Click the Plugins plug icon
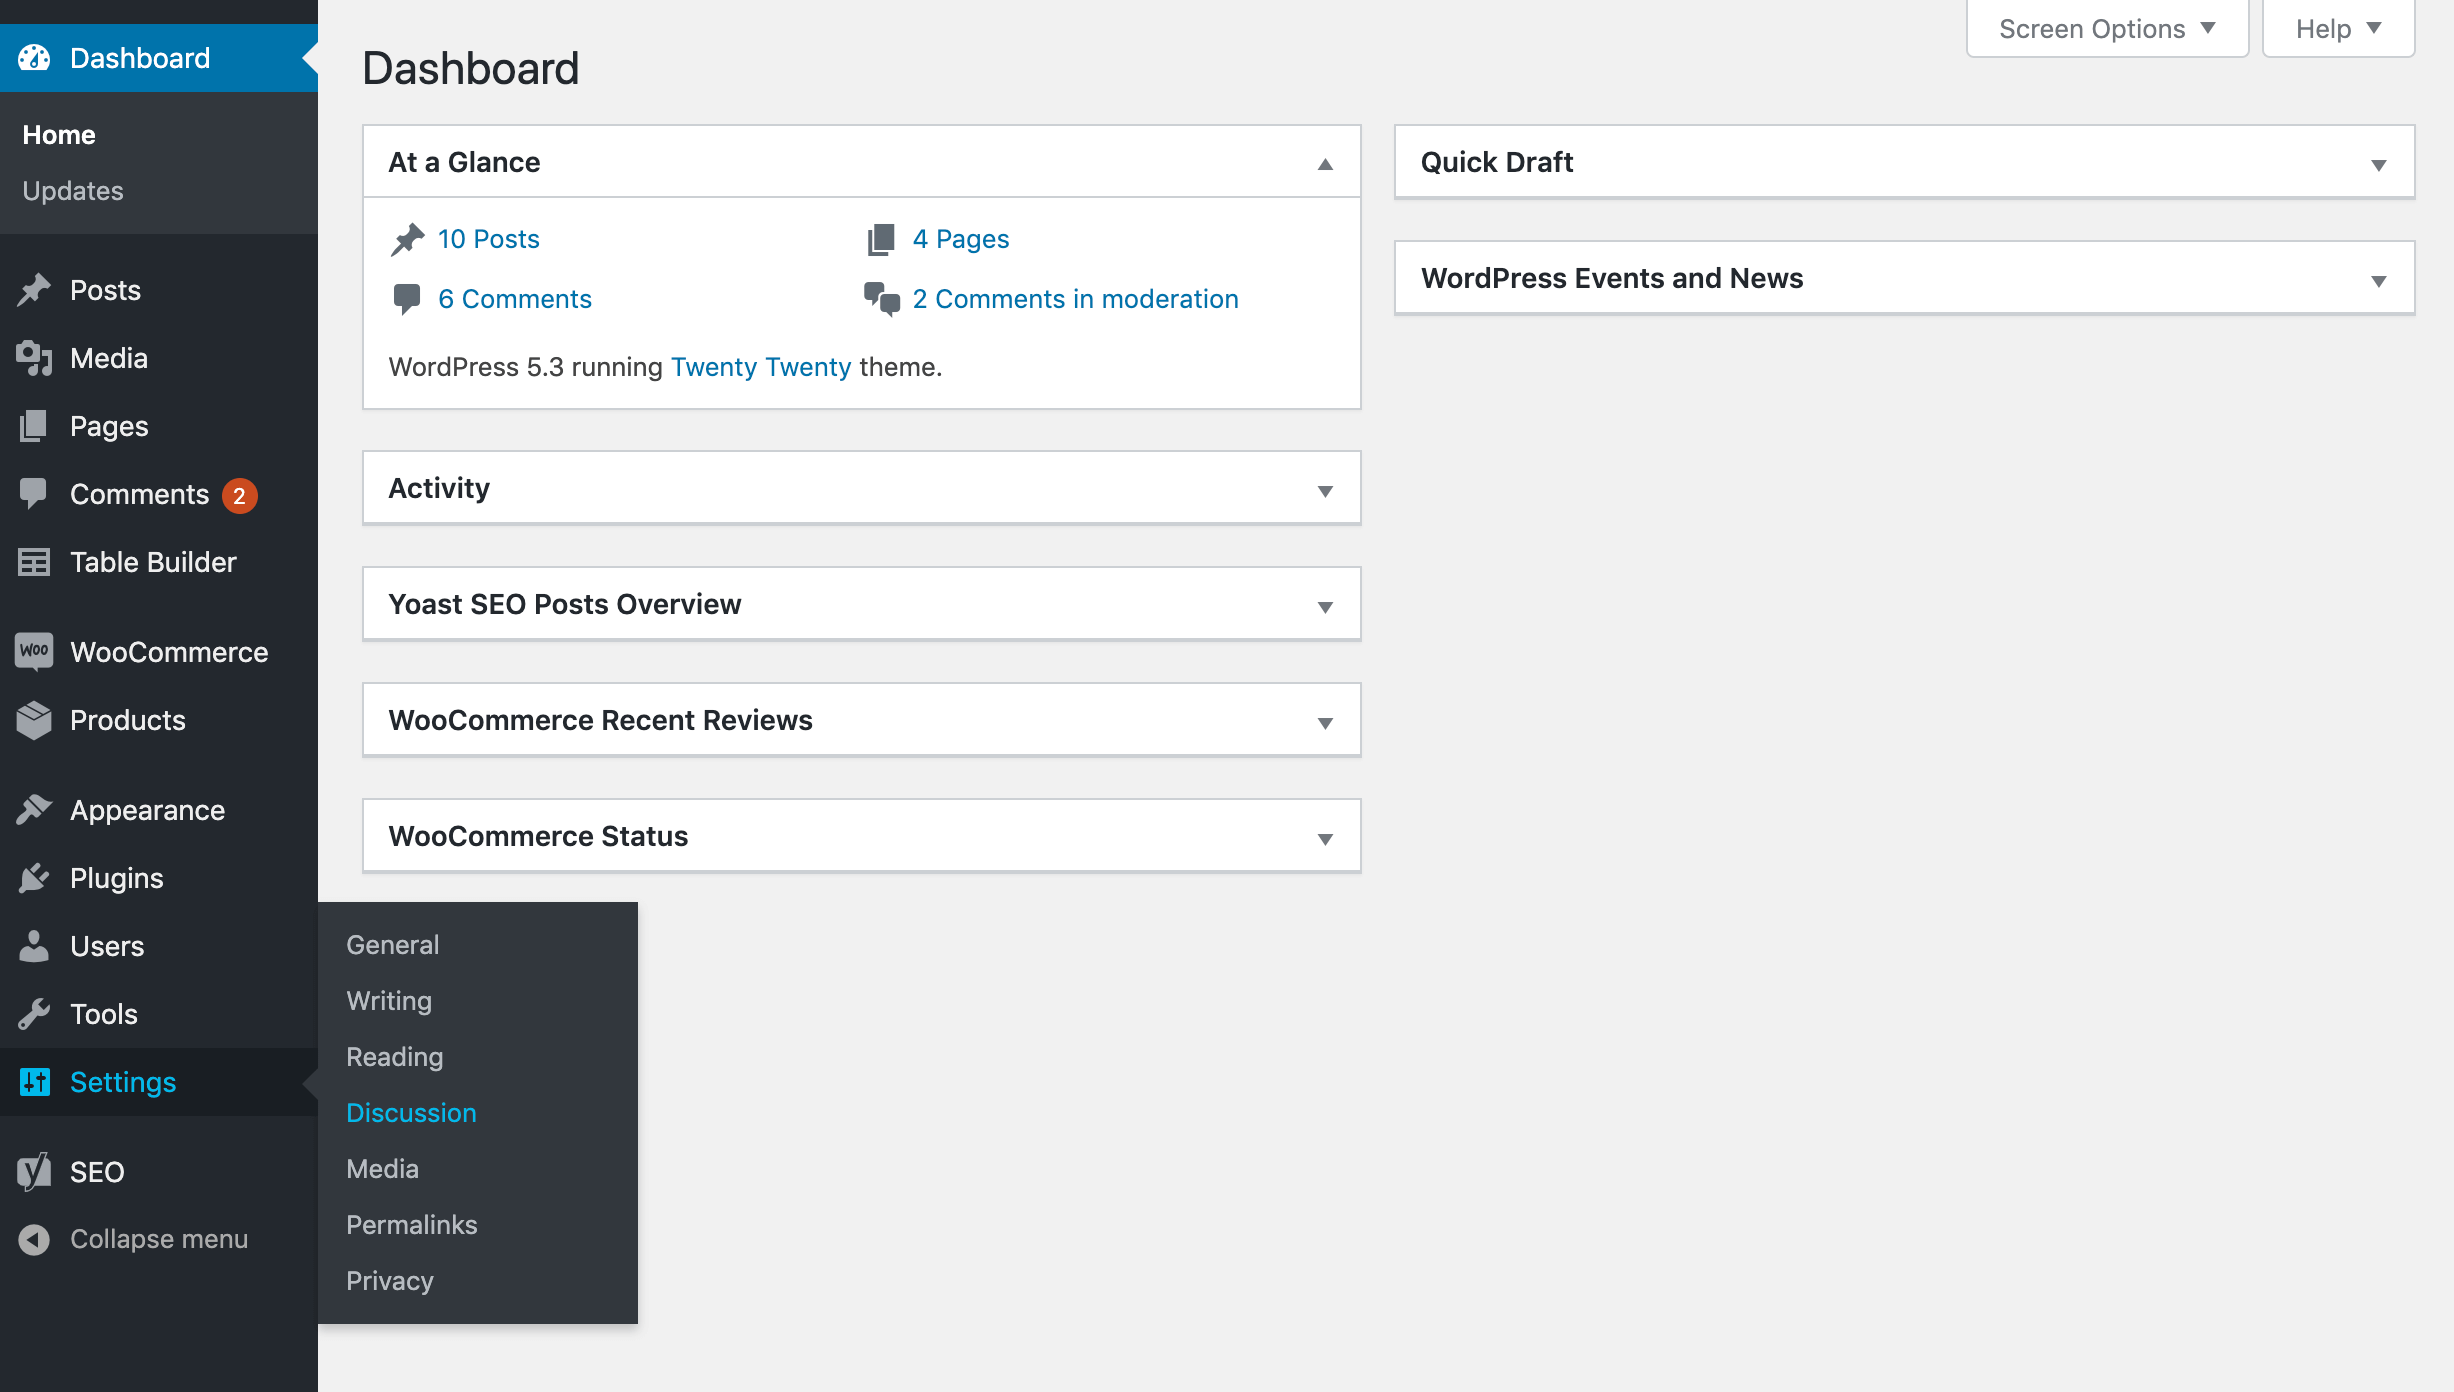 coord(34,878)
